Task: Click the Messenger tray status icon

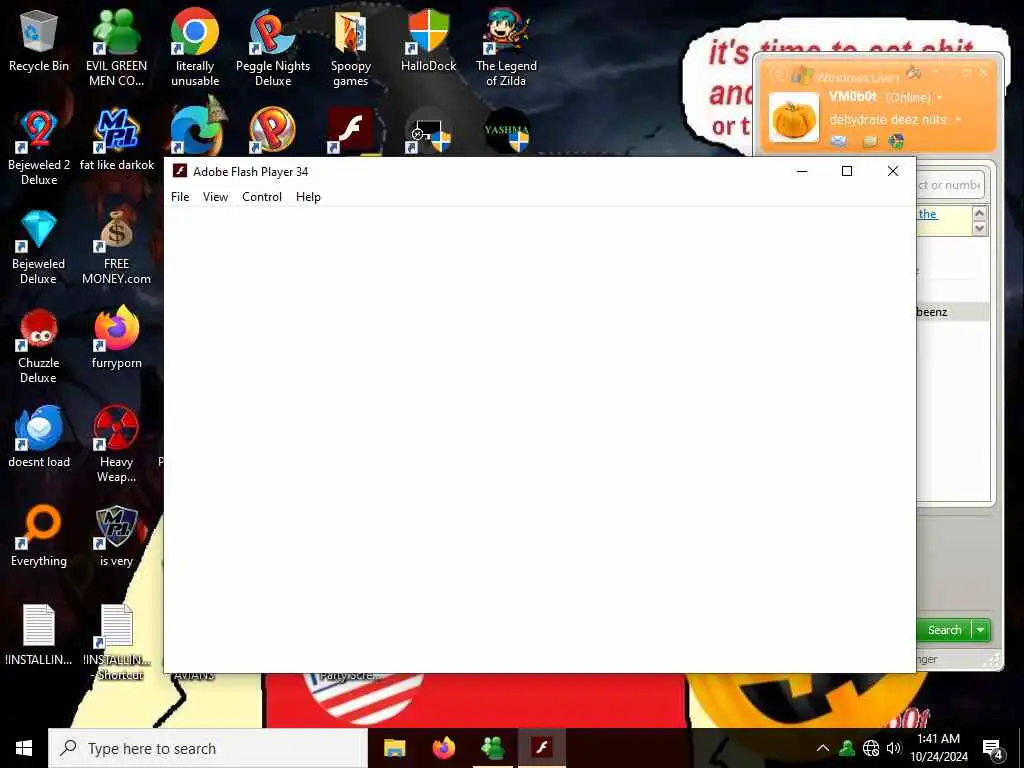Action: click(x=847, y=748)
